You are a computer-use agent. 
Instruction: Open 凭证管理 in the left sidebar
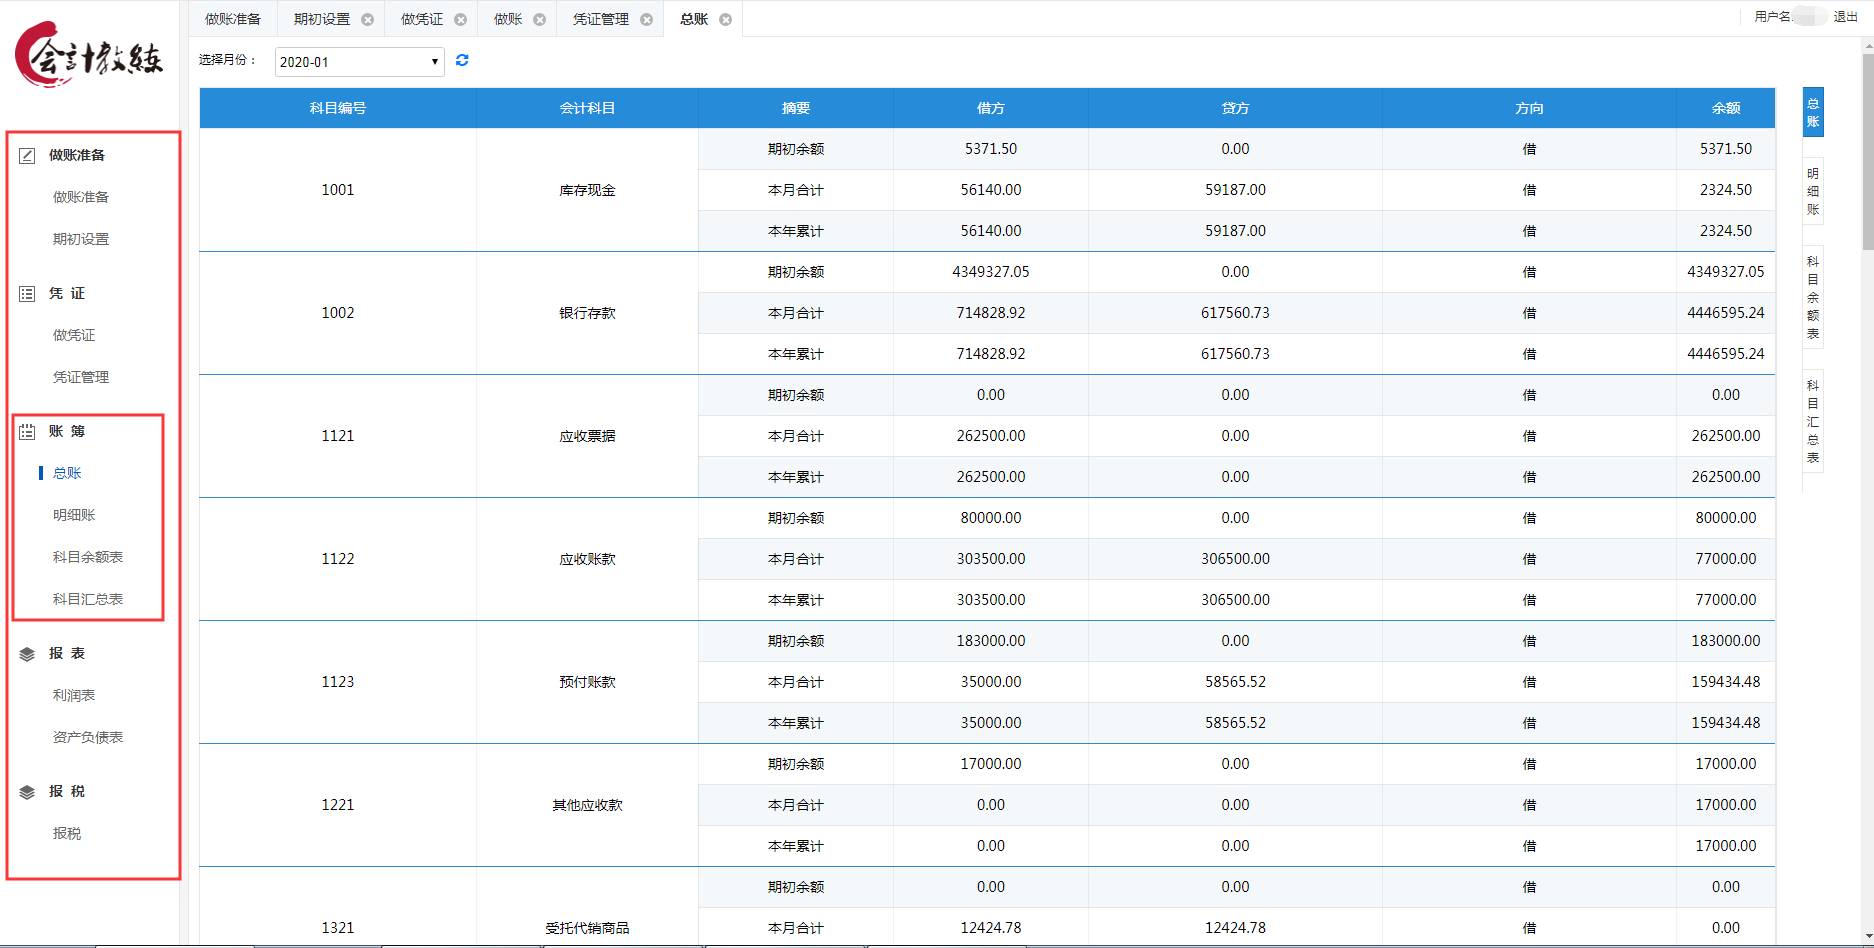click(81, 378)
